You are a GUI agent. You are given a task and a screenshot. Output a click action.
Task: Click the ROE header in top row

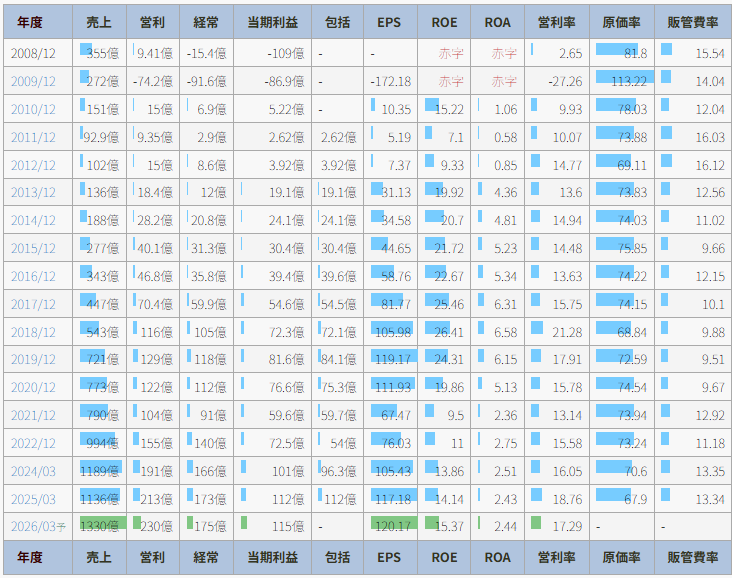(444, 21)
